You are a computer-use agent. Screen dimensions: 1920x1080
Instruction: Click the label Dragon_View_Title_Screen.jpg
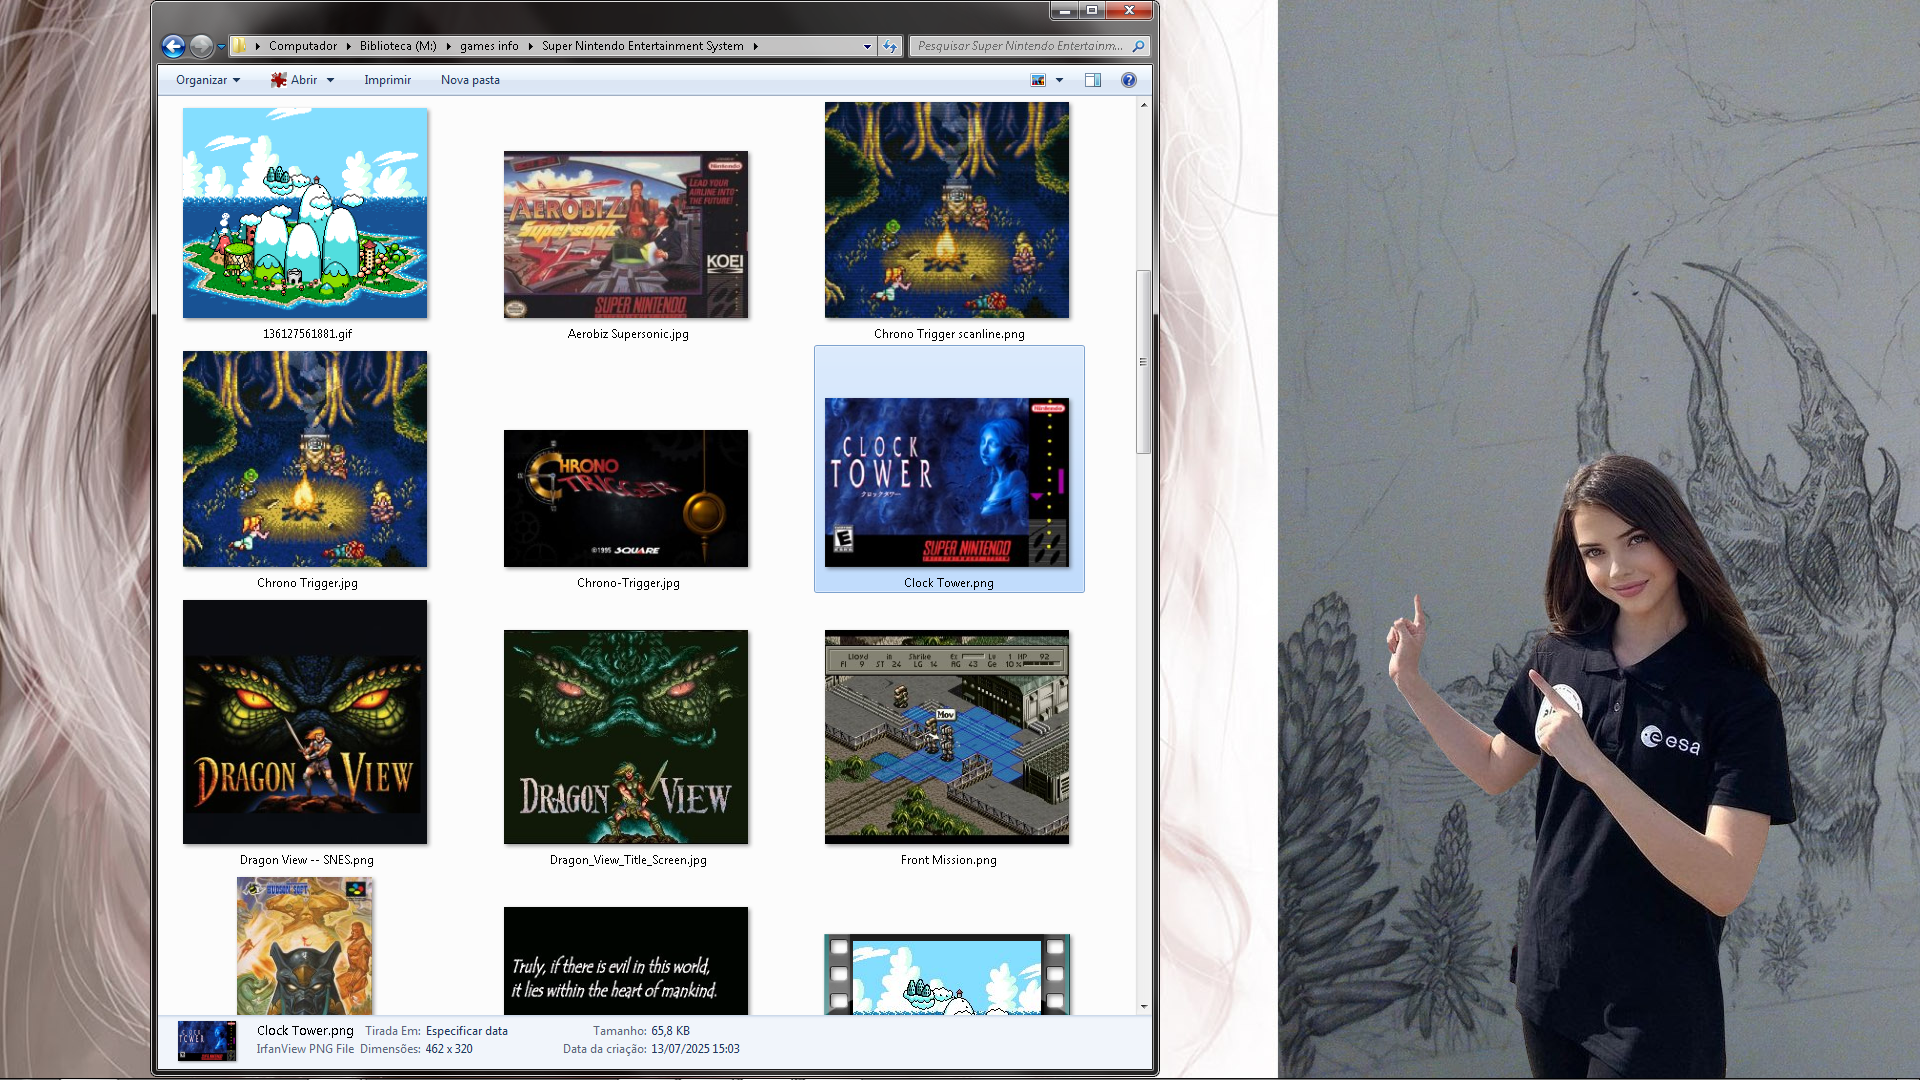pyautogui.click(x=628, y=860)
